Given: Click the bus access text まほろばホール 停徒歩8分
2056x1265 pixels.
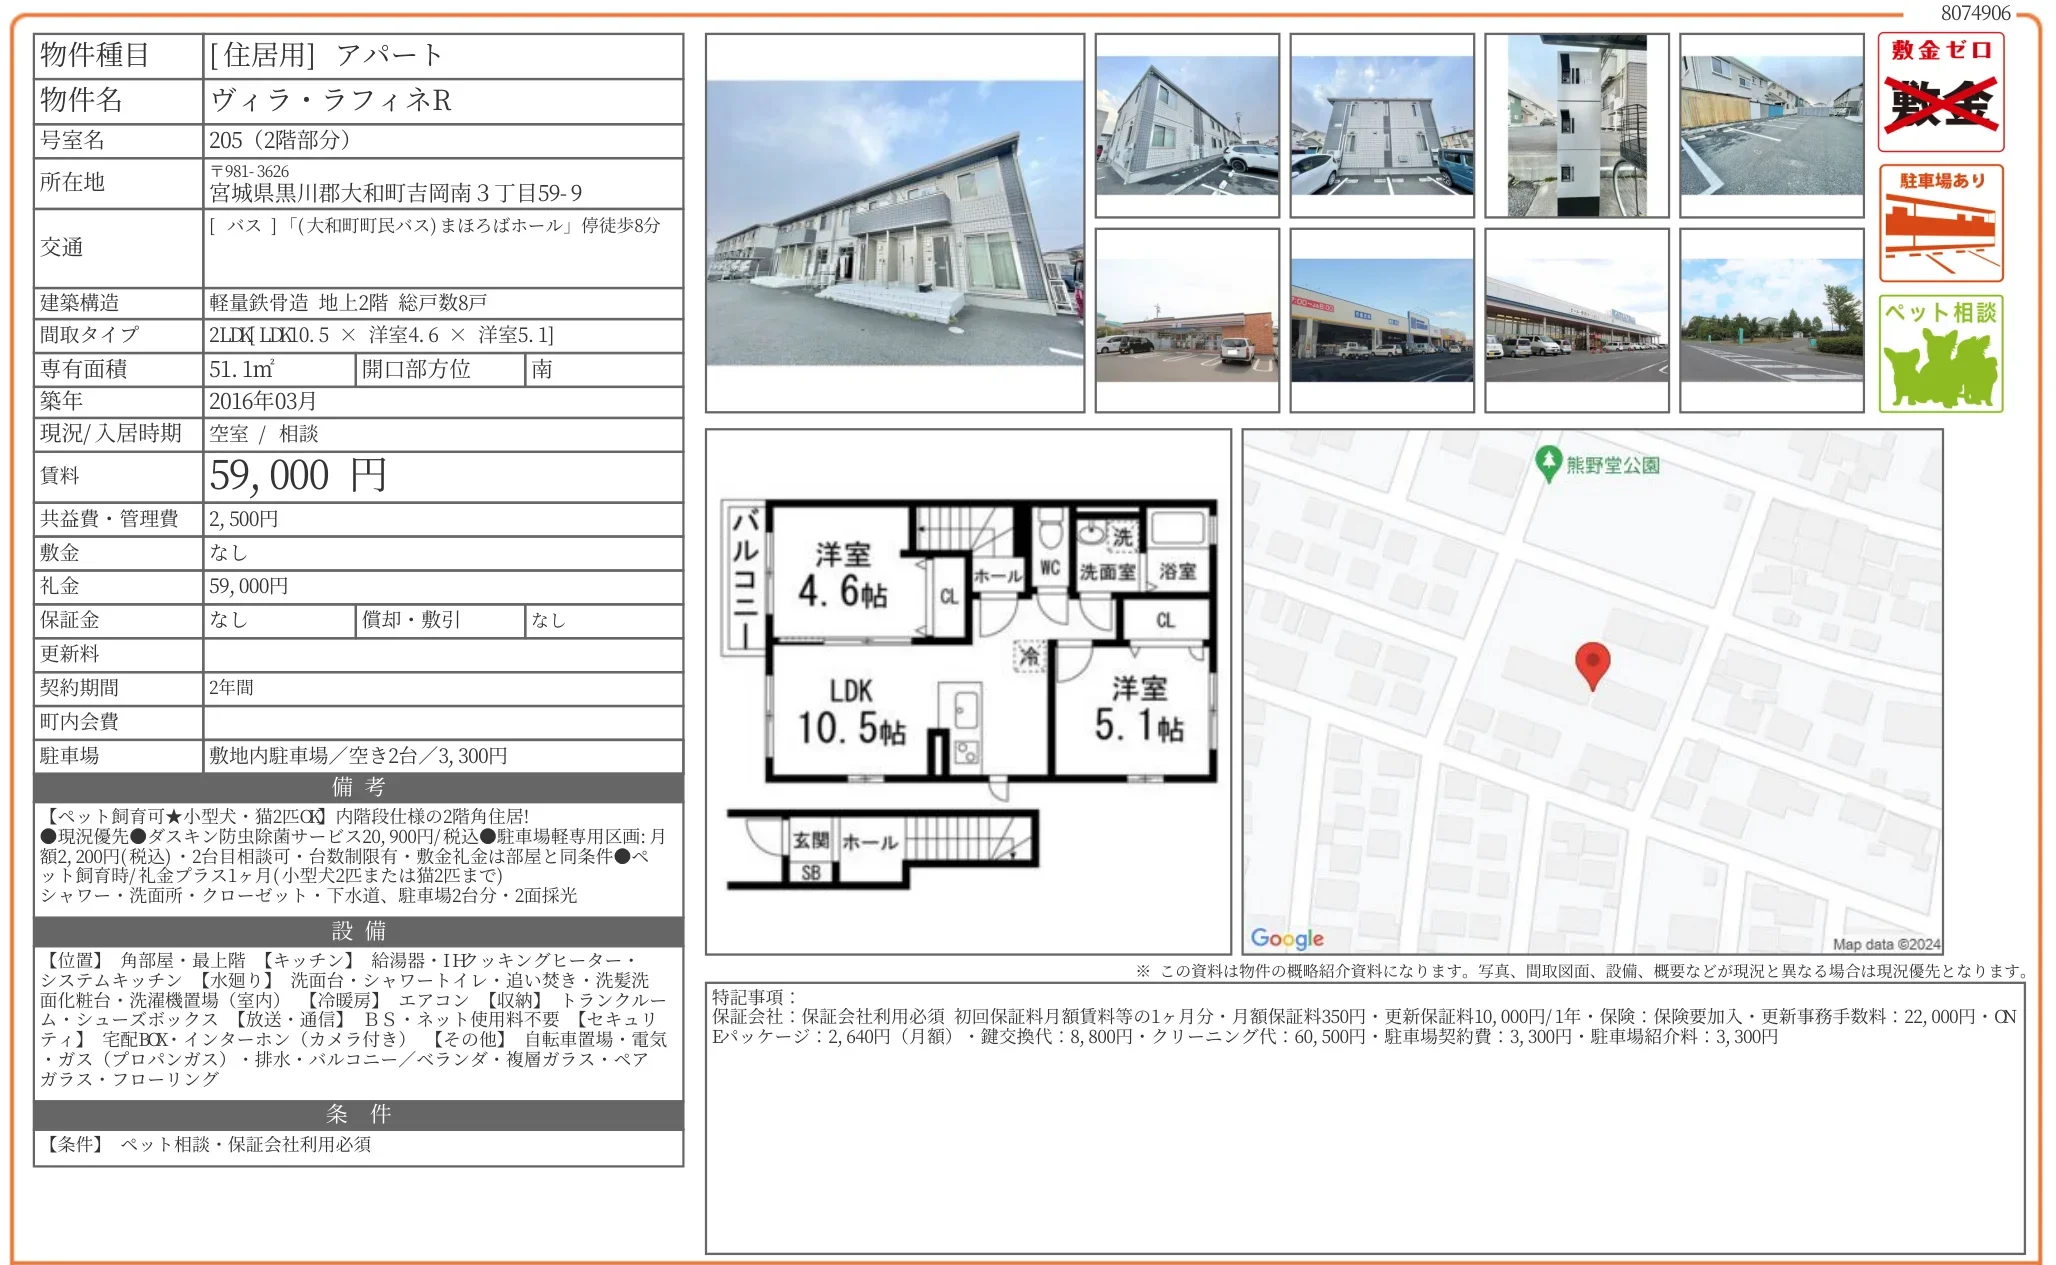Looking at the screenshot, I should pos(550,225).
